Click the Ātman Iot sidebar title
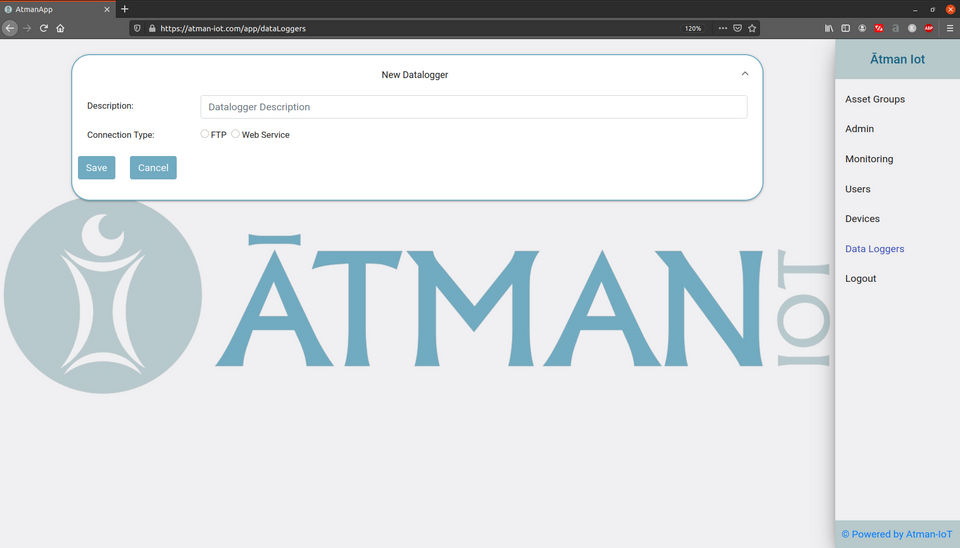Image resolution: width=960 pixels, height=548 pixels. coord(897,59)
